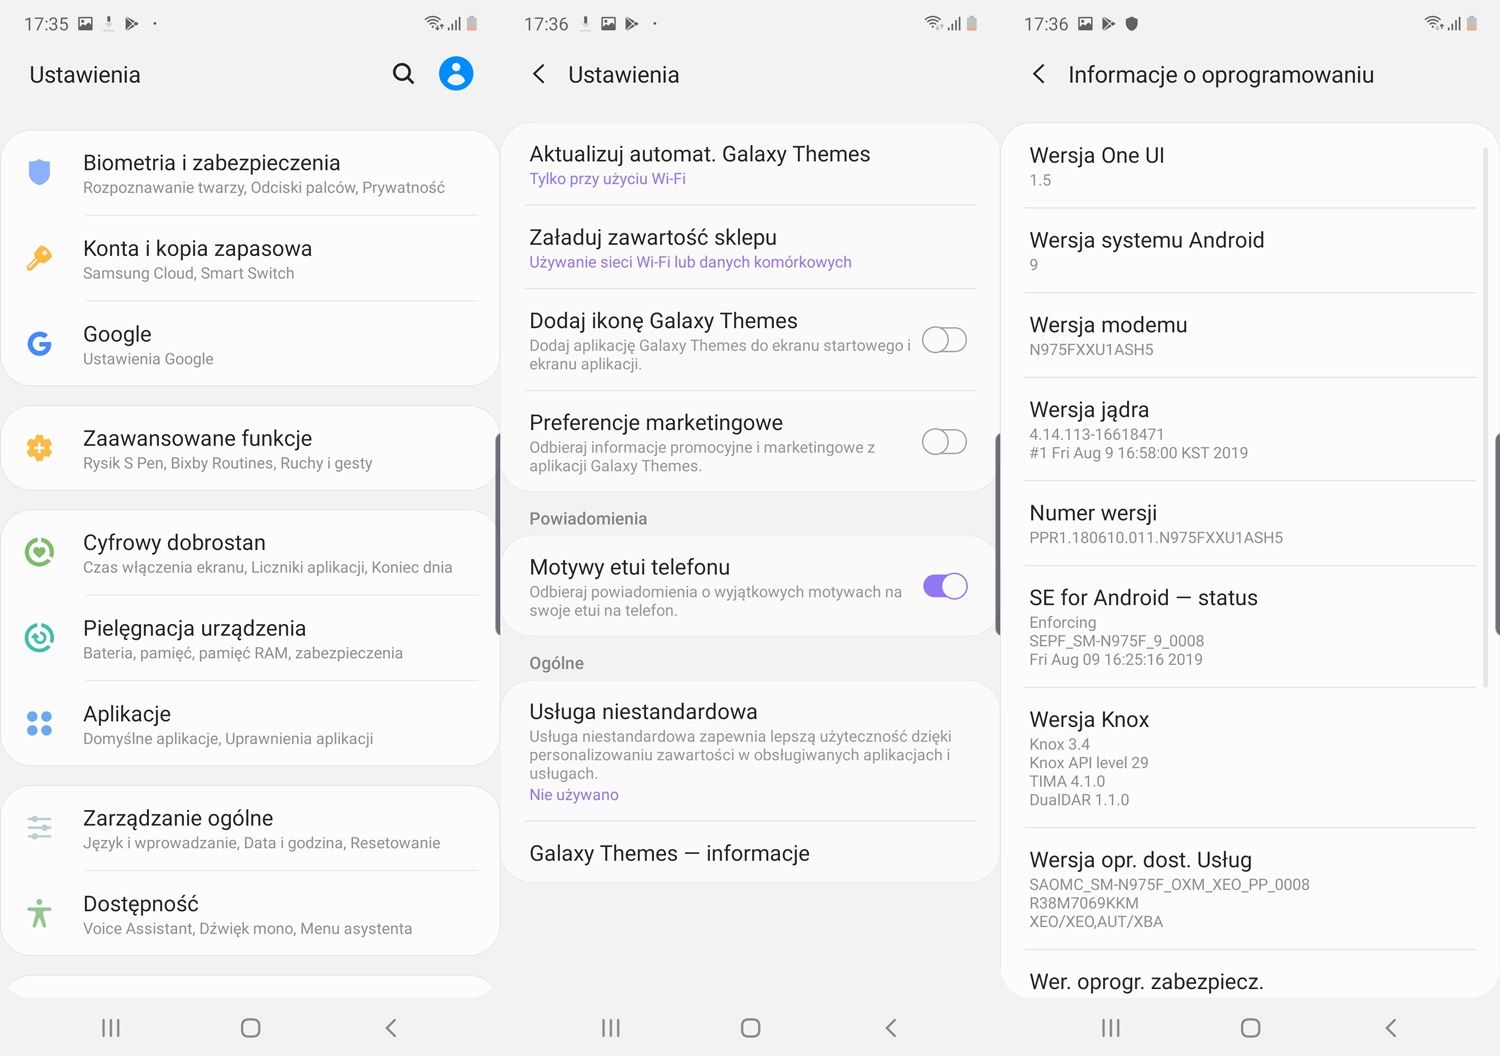1500x1056 pixels.
Task: Tap Wersja modemu N975FXXU1ASH5 entry
Action: coord(1250,336)
